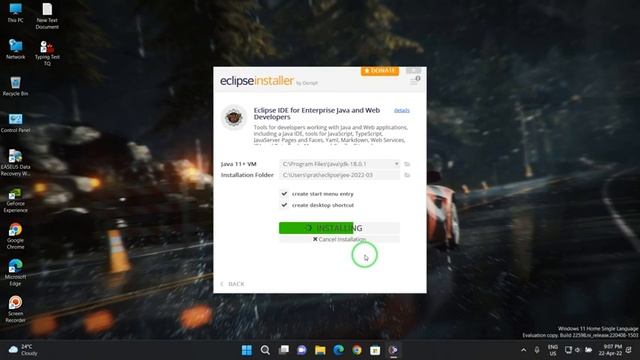Viewport: 640px width, 360px height.
Task: Click the microphone tray icon
Action: click(x=537, y=350)
